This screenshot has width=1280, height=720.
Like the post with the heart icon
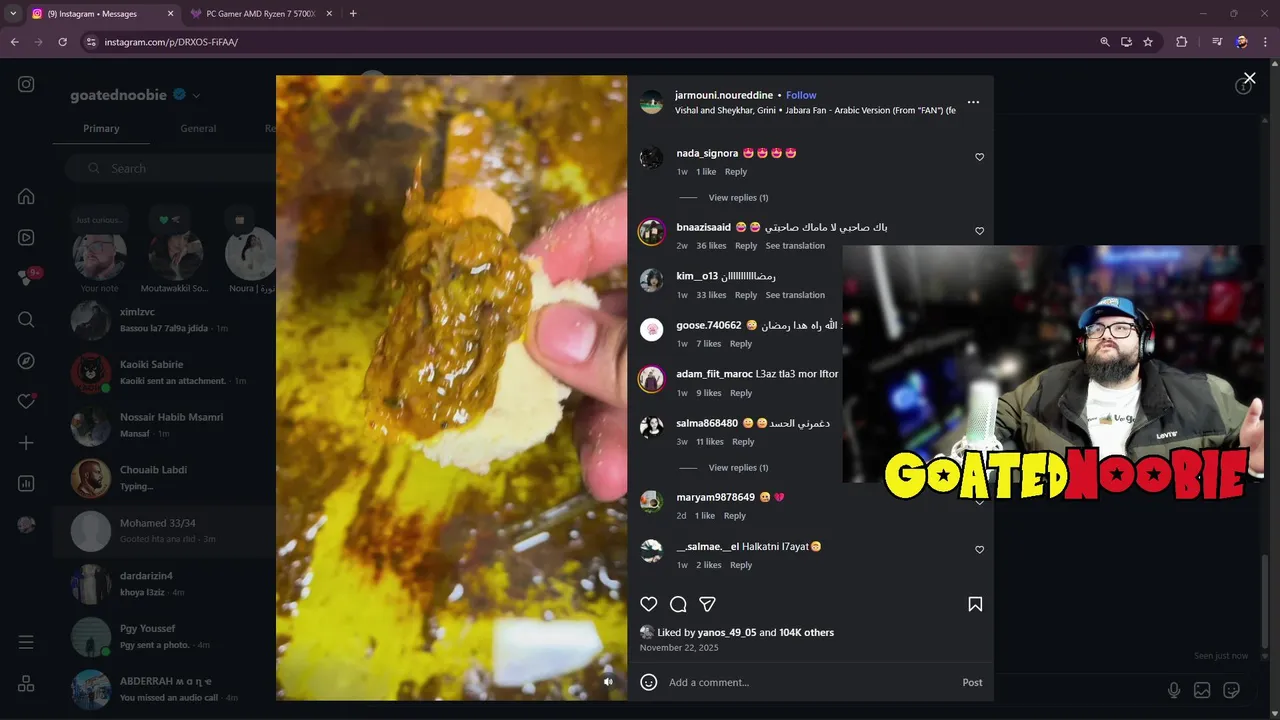[x=649, y=604]
